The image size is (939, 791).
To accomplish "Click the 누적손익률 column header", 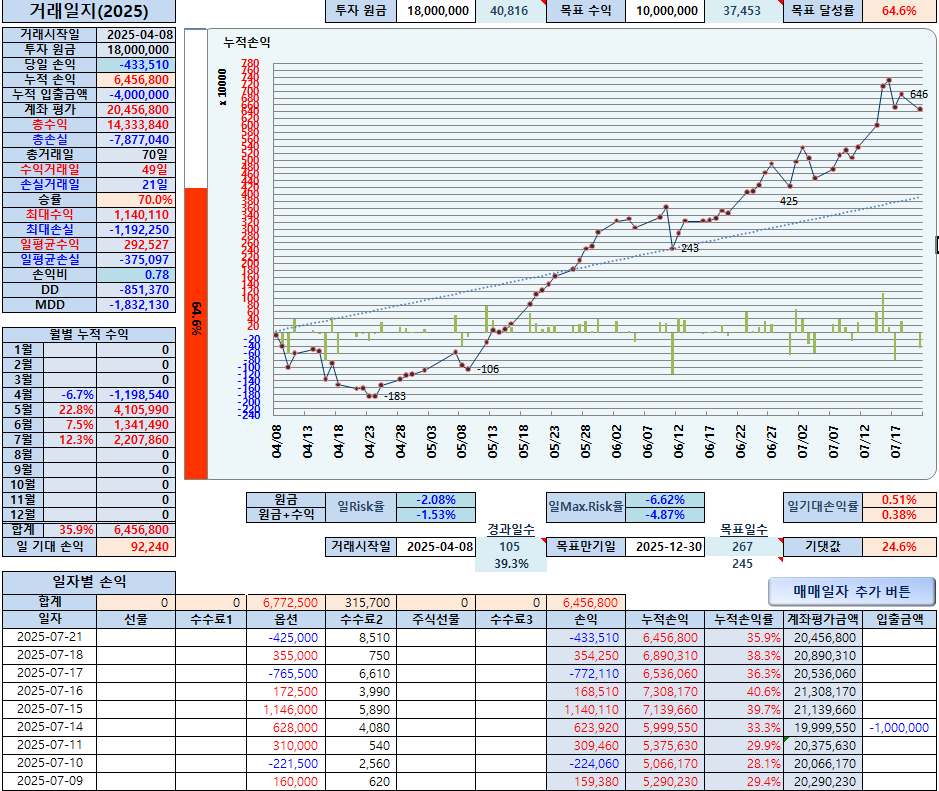I will click(744, 619).
